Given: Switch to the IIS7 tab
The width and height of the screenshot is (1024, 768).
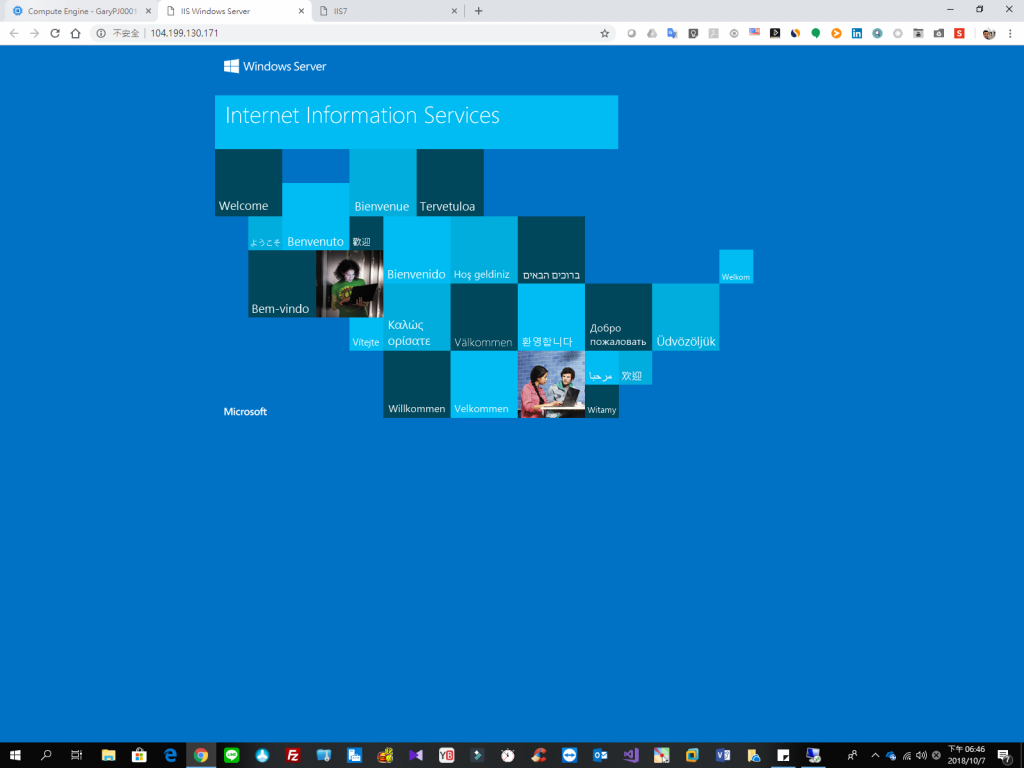Looking at the screenshot, I should click(x=389, y=11).
